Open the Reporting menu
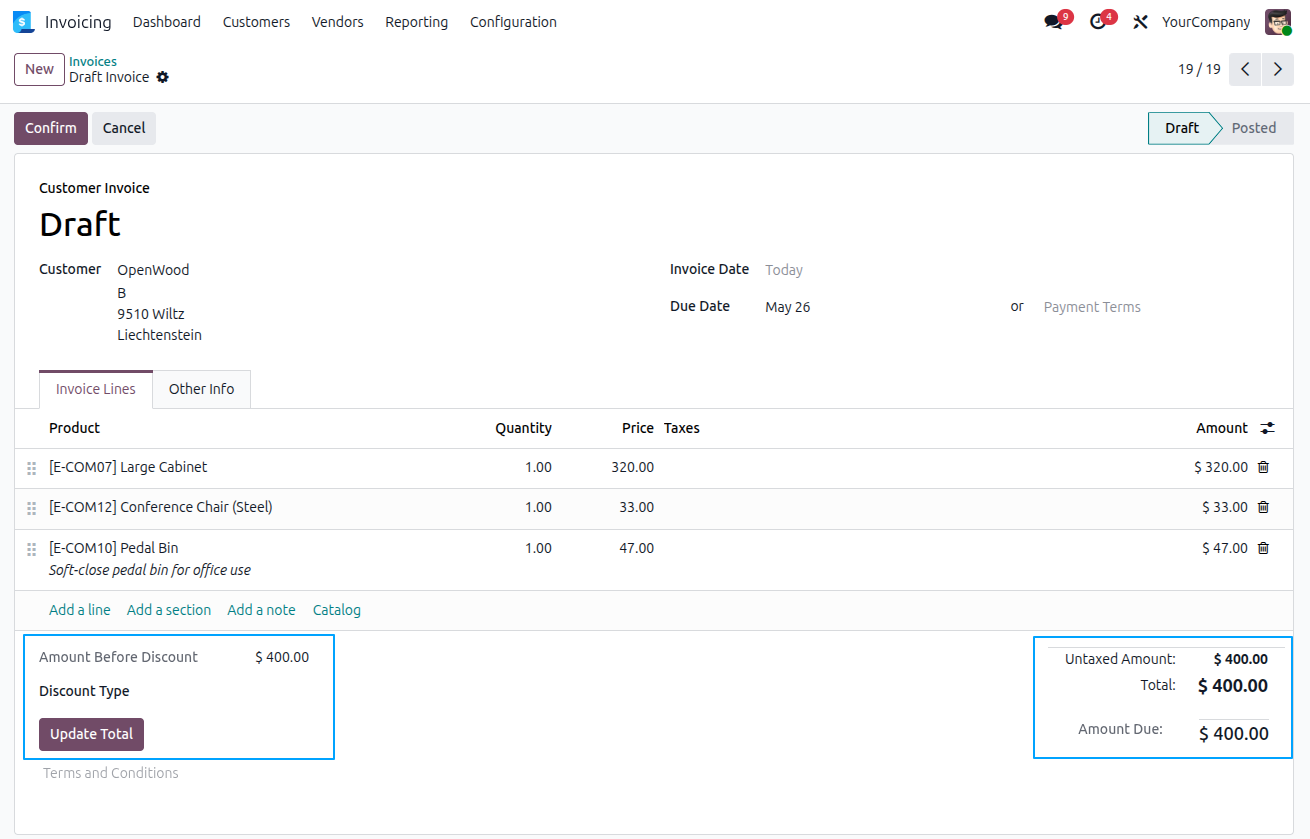Screen dimensions: 1310x839 [417, 22]
